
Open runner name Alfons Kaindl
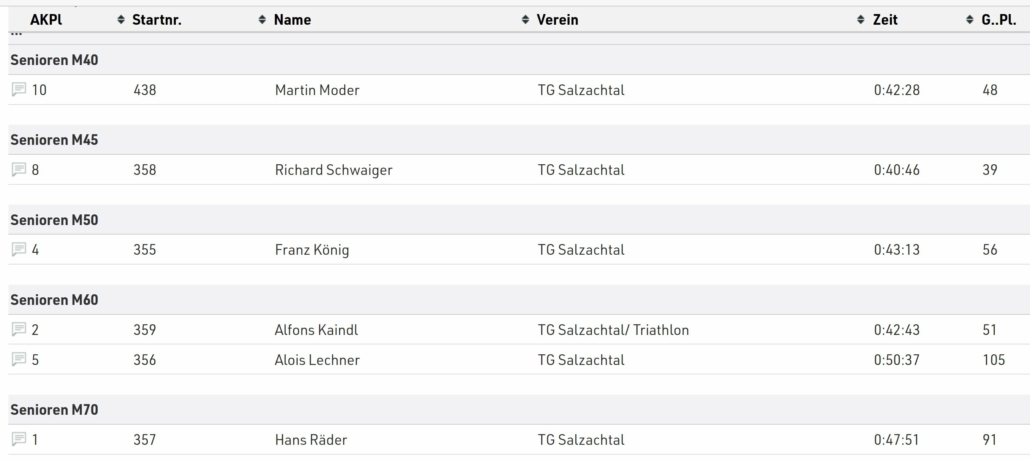(317, 330)
